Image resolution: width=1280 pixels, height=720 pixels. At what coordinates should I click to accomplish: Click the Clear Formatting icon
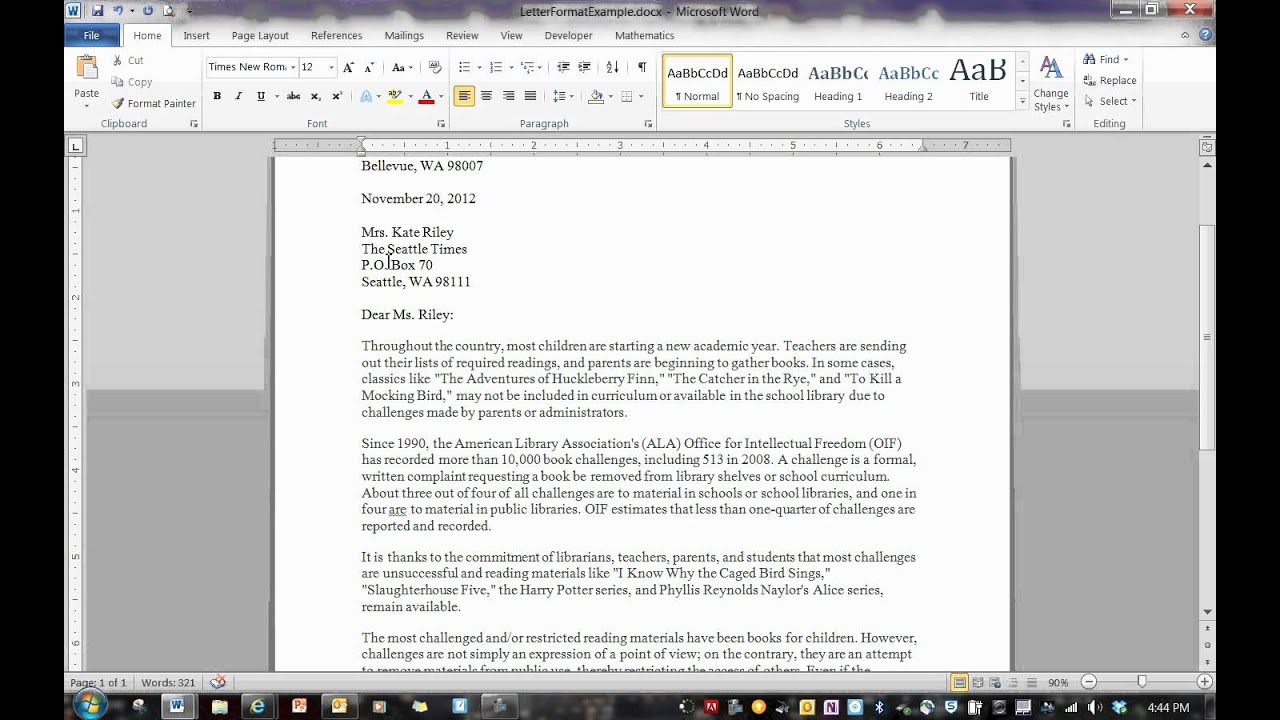pyautogui.click(x=435, y=67)
